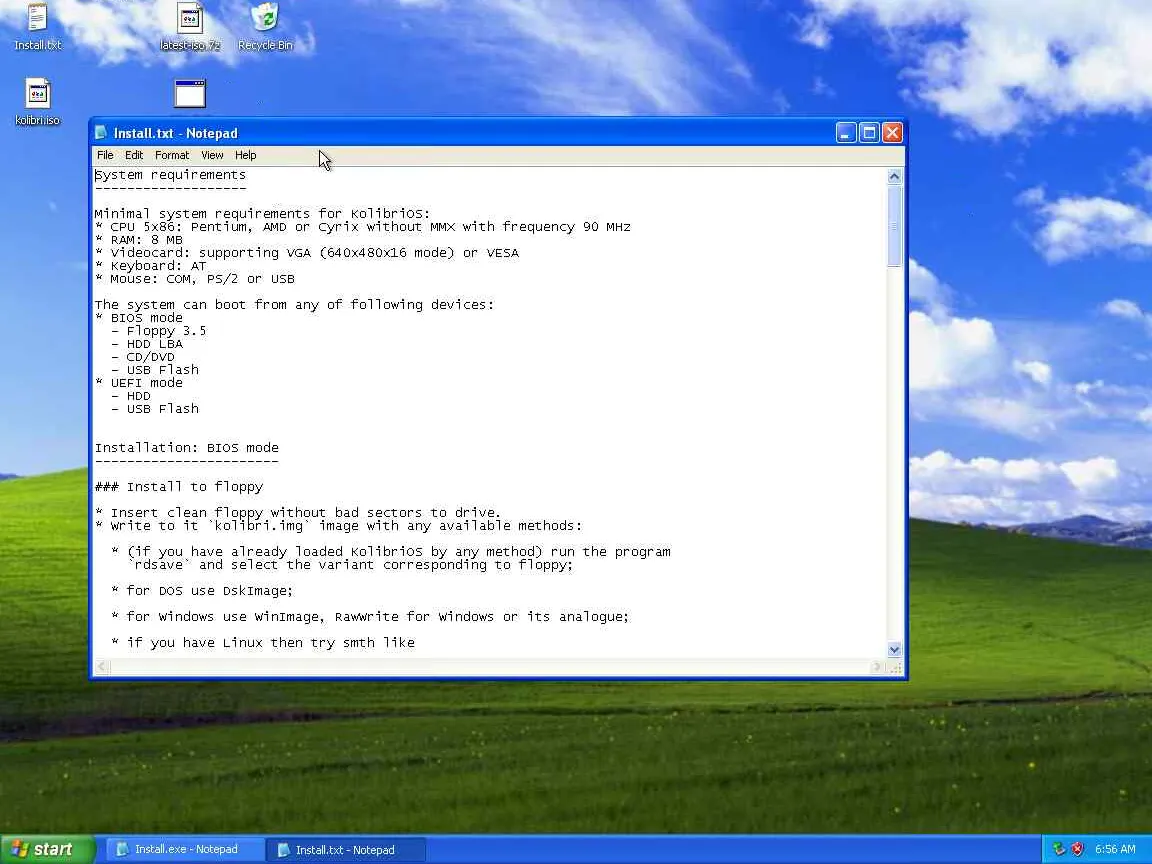Click the vertical scrollbar up arrow
Image resolution: width=1152 pixels, height=864 pixels.
pos(894,176)
